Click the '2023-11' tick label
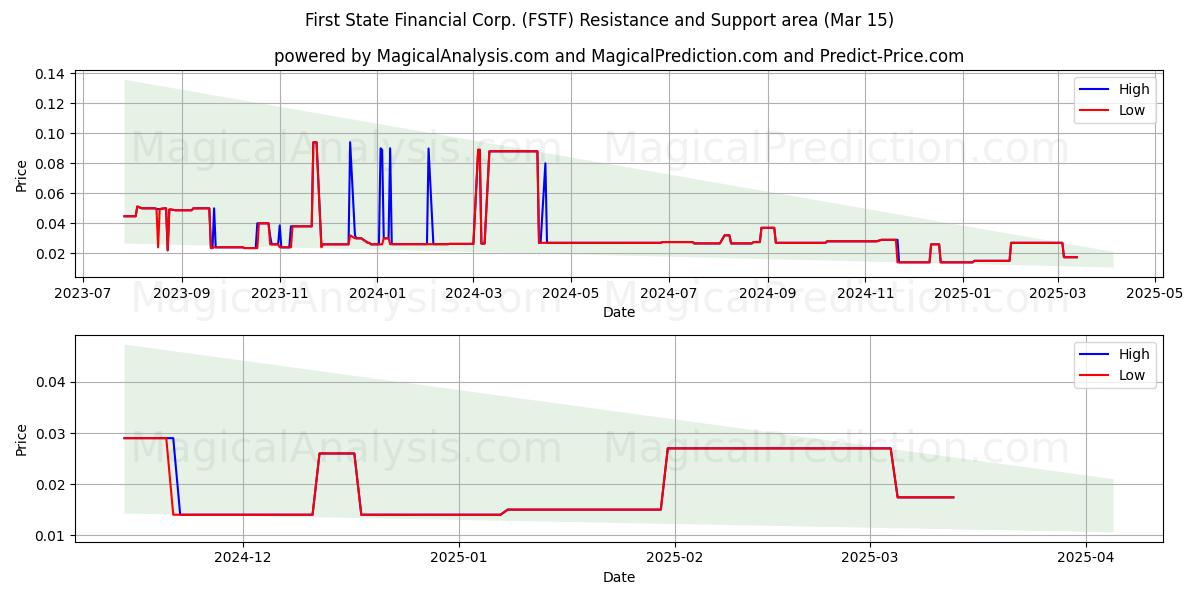The width and height of the screenshot is (1200, 600). (x=280, y=294)
